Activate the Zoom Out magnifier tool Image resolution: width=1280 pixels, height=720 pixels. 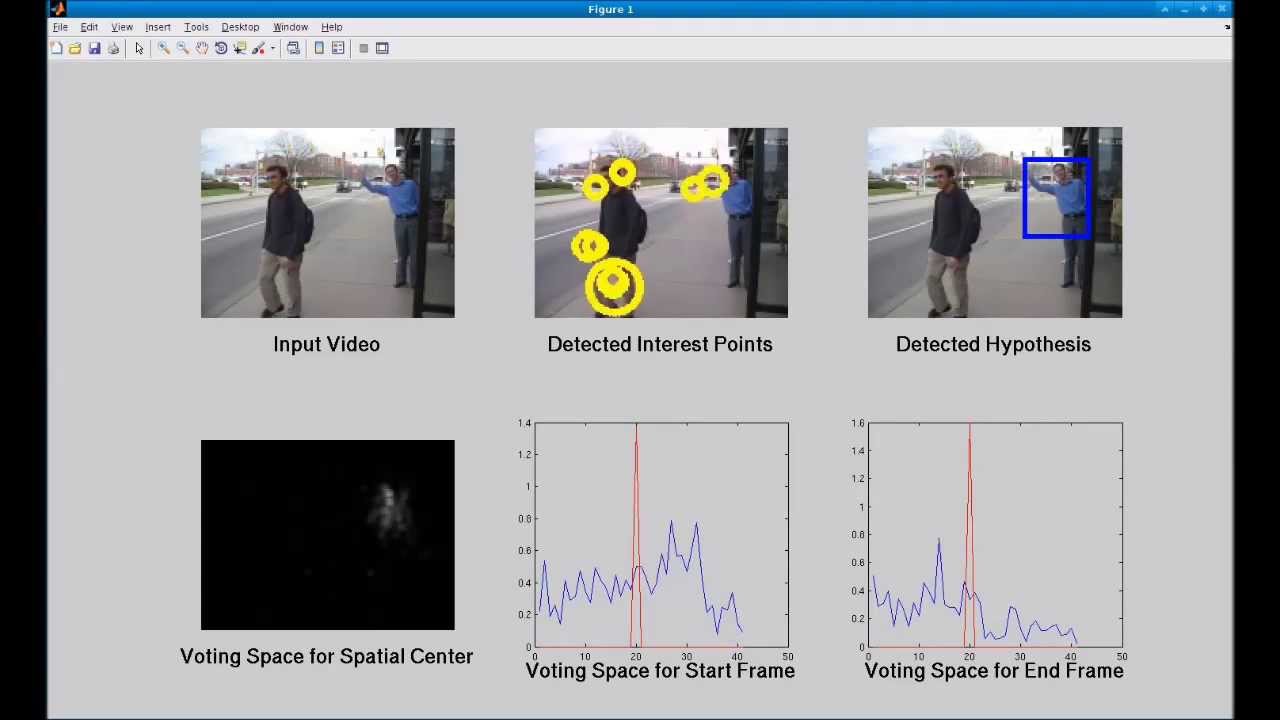click(183, 48)
